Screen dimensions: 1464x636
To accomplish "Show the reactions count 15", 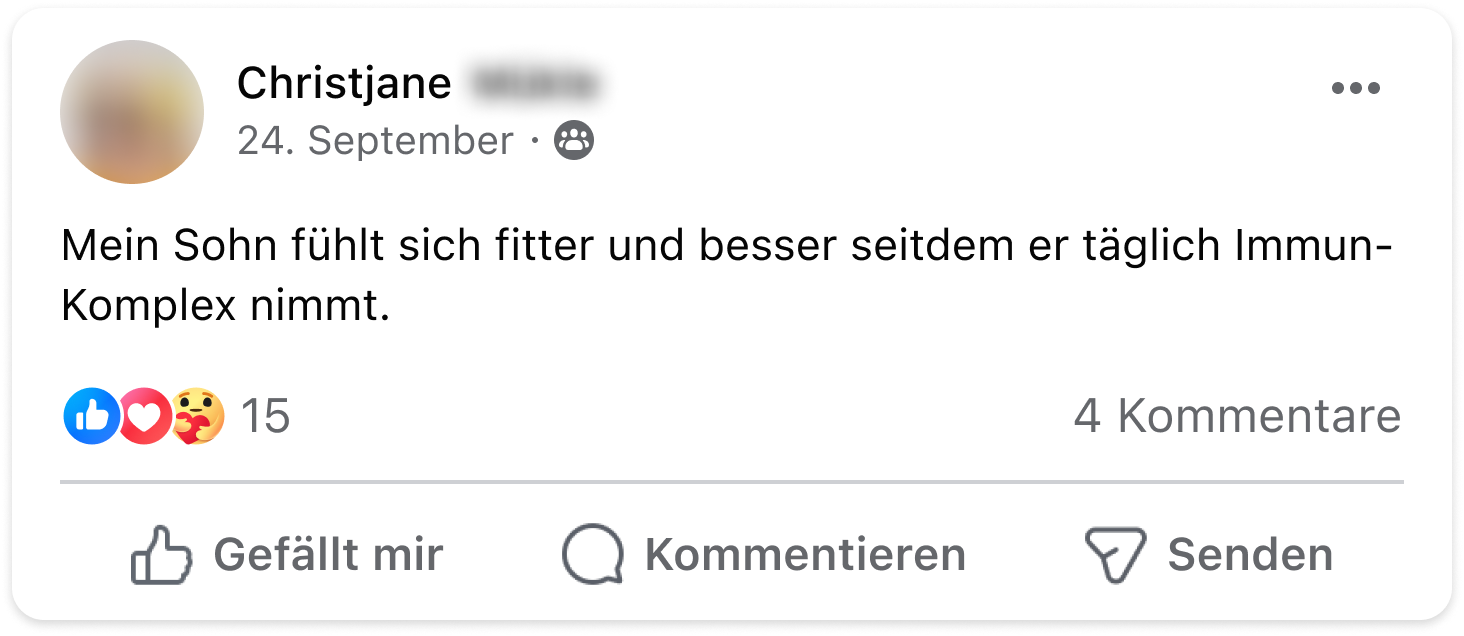I will tap(265, 416).
